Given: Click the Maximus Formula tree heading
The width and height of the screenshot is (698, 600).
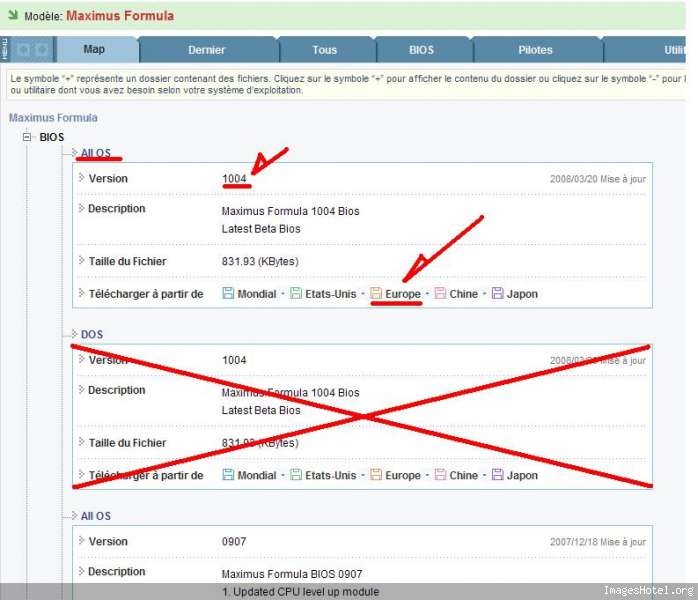Looking at the screenshot, I should click(53, 118).
